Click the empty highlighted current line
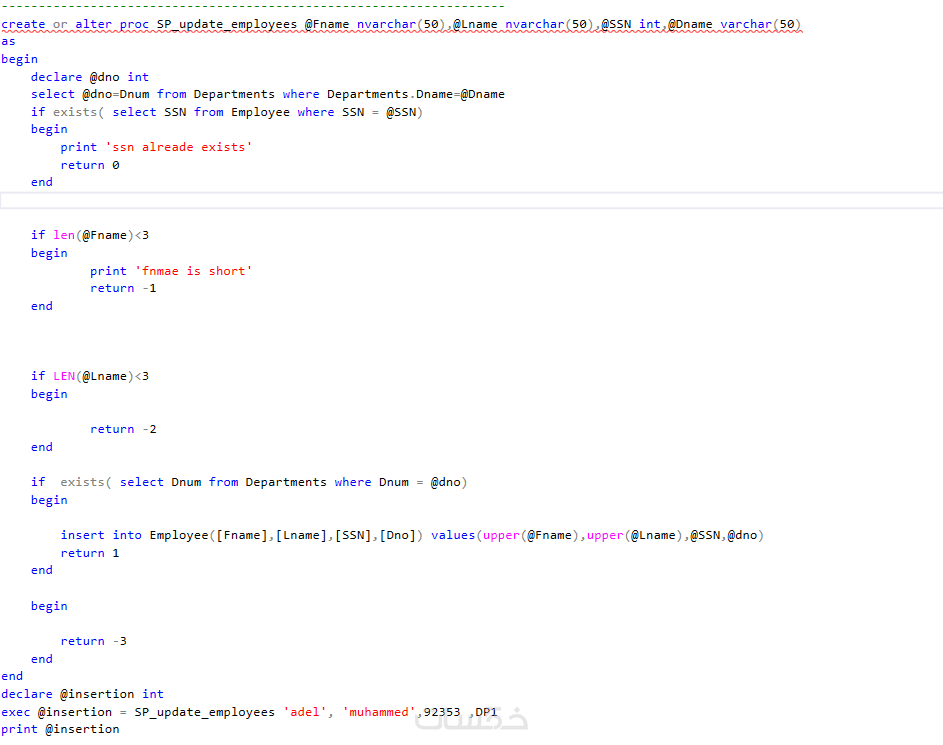 click(x=472, y=200)
